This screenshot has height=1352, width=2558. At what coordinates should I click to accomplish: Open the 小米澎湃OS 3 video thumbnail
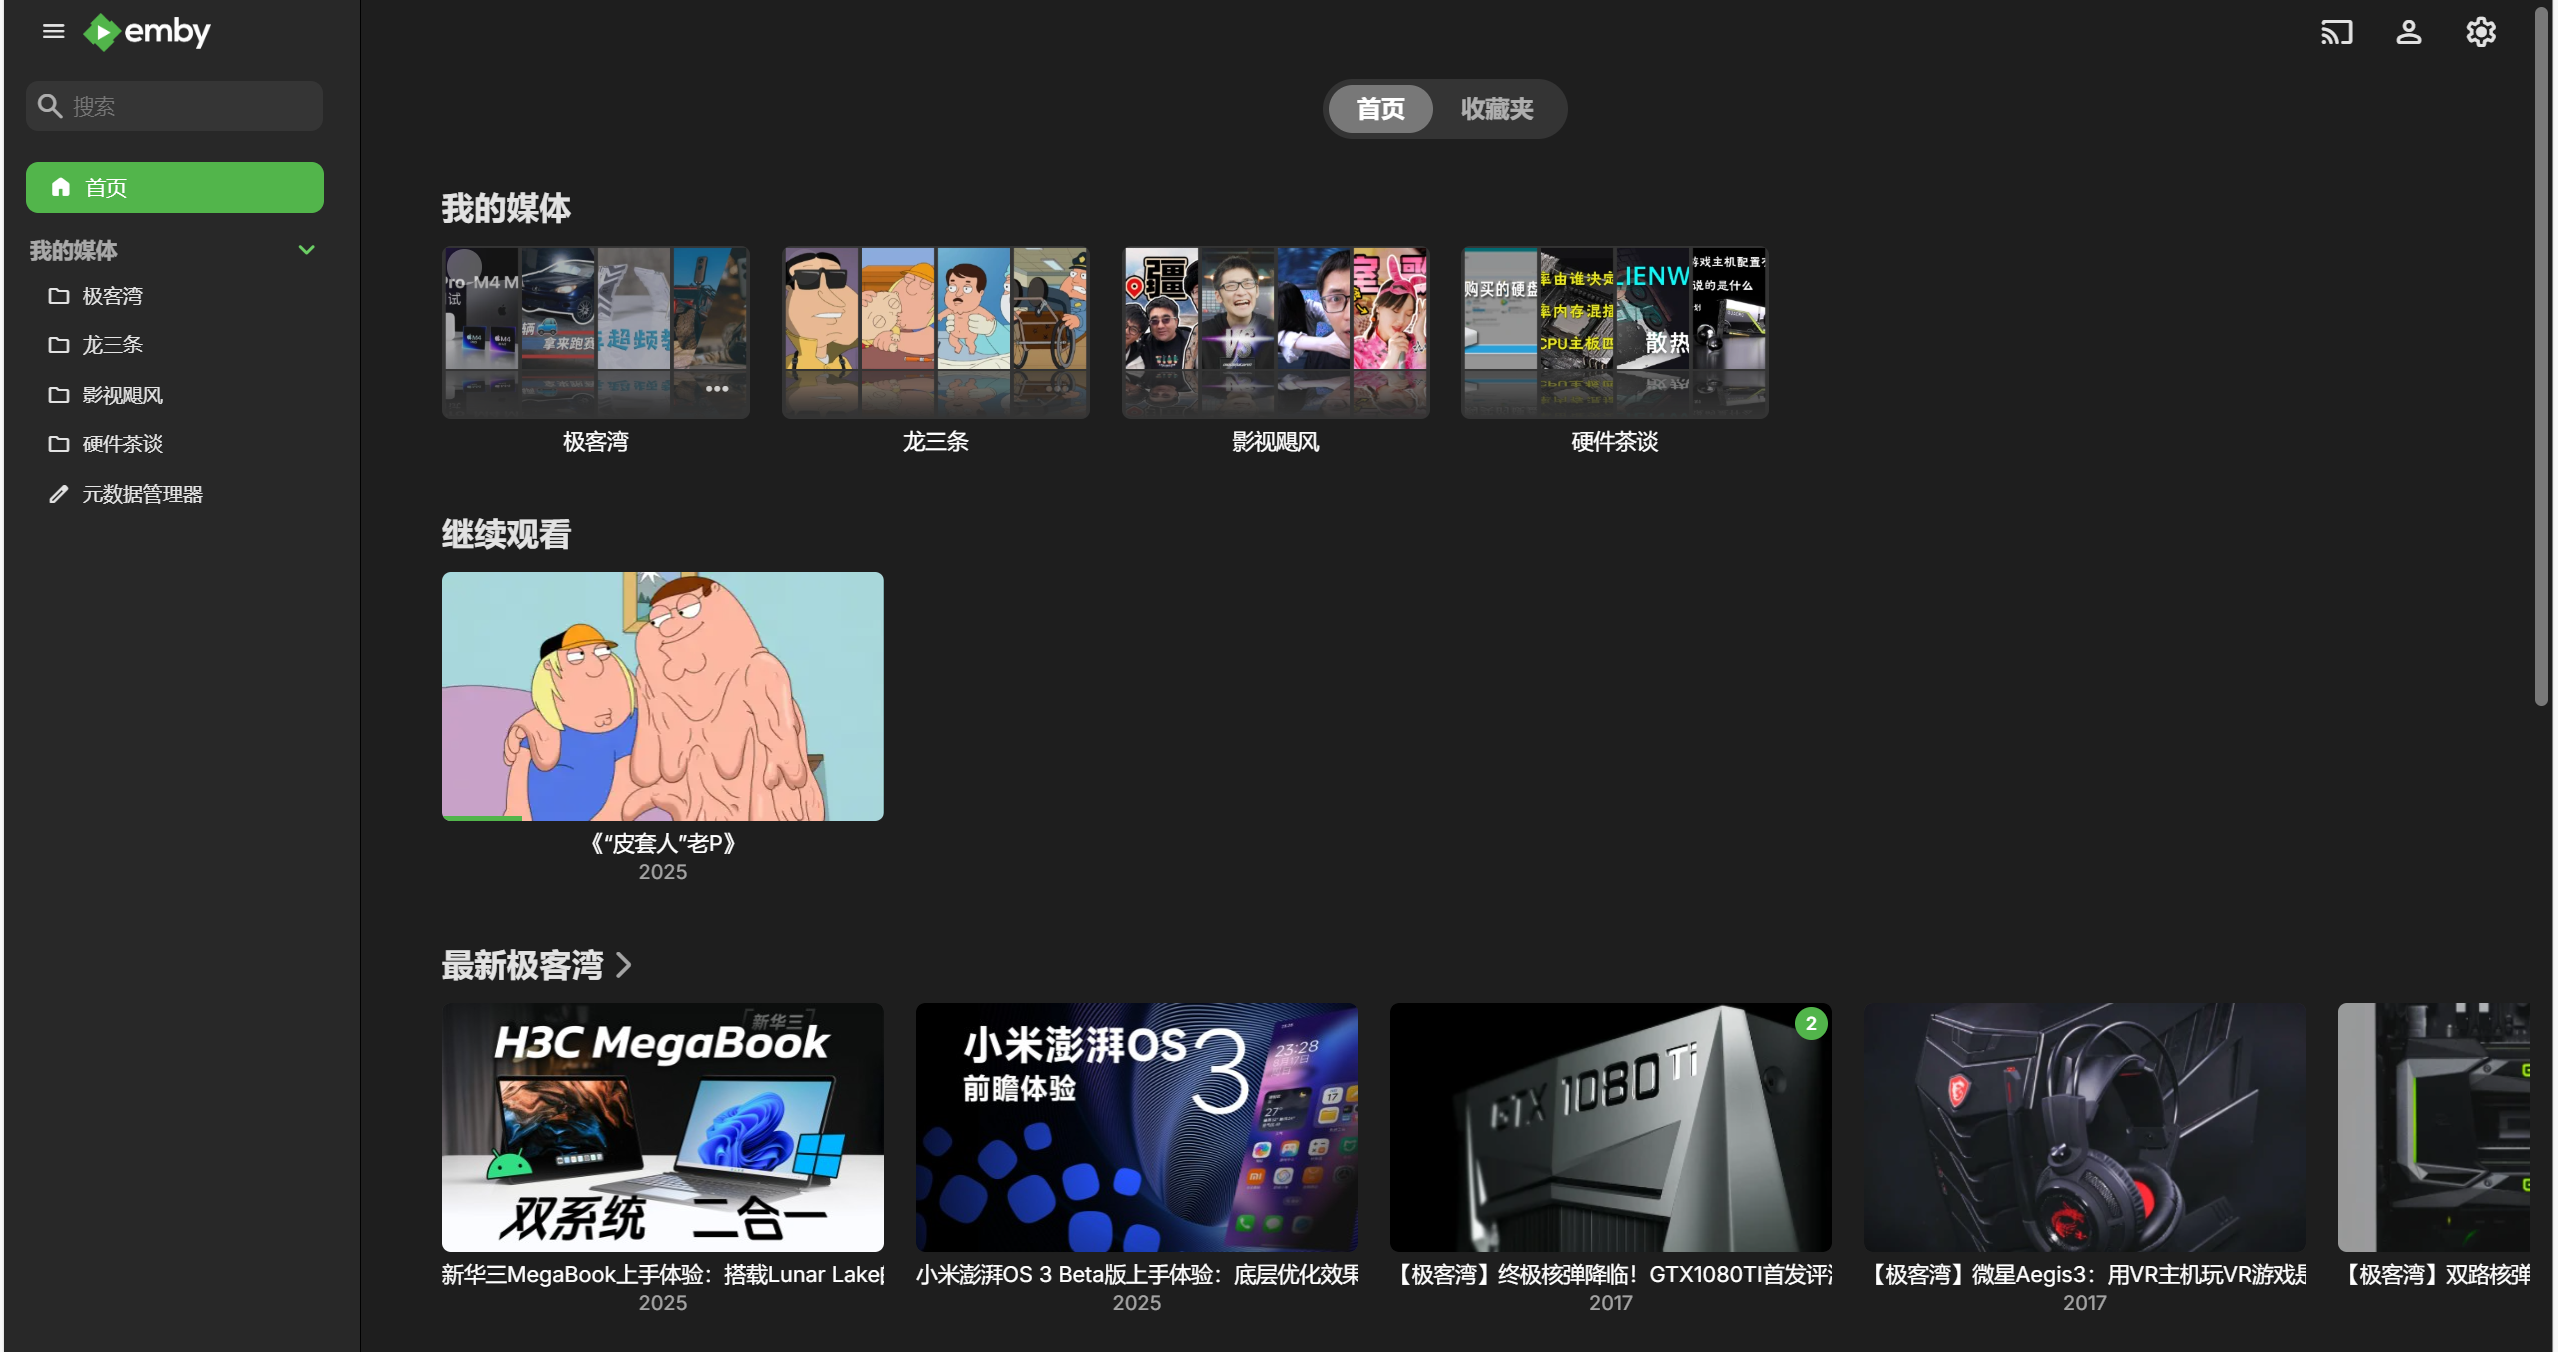1137,1127
